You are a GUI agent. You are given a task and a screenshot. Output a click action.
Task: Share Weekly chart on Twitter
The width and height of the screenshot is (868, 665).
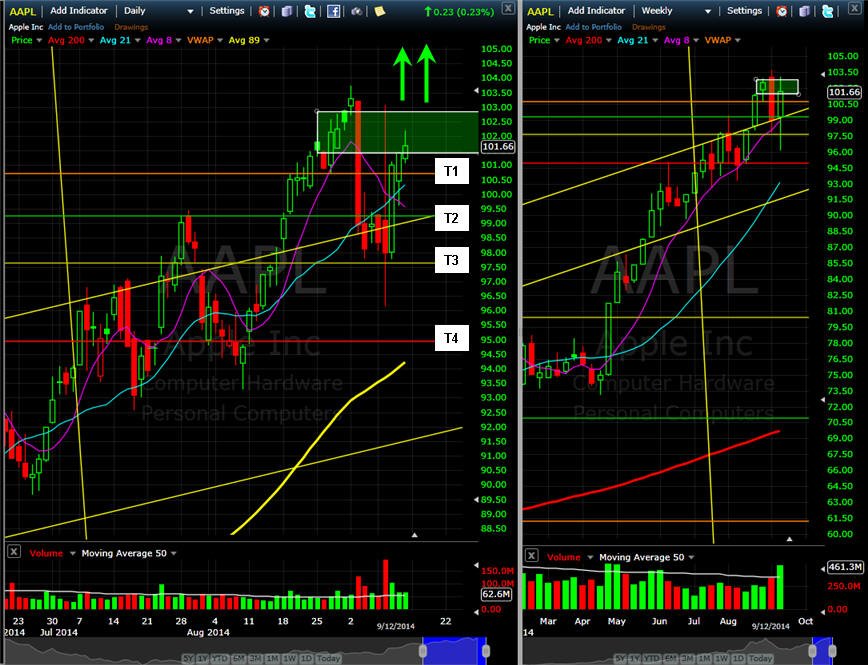(827, 11)
